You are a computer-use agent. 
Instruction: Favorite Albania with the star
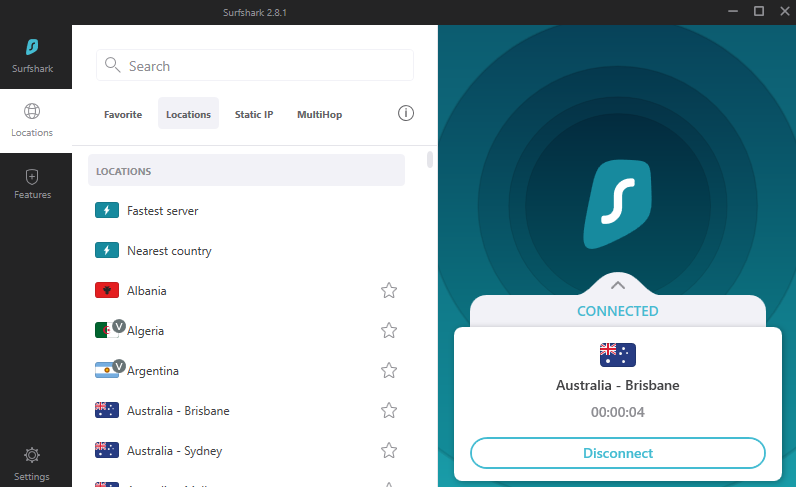tap(389, 290)
